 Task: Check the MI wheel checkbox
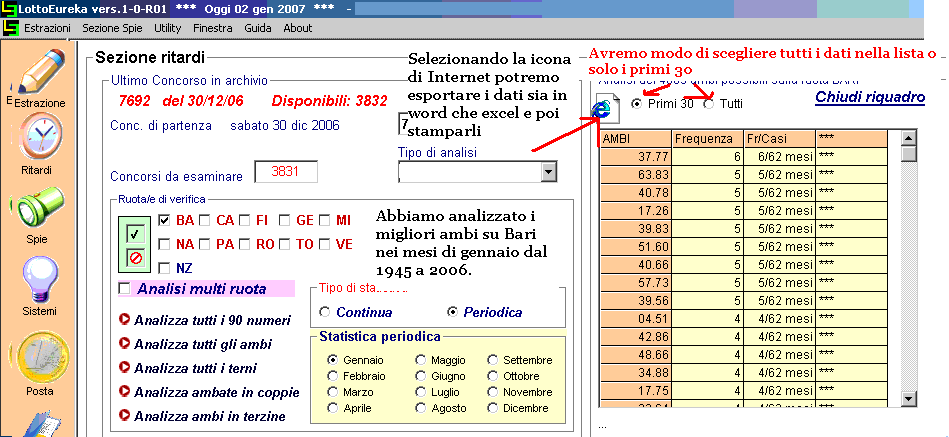(325, 220)
